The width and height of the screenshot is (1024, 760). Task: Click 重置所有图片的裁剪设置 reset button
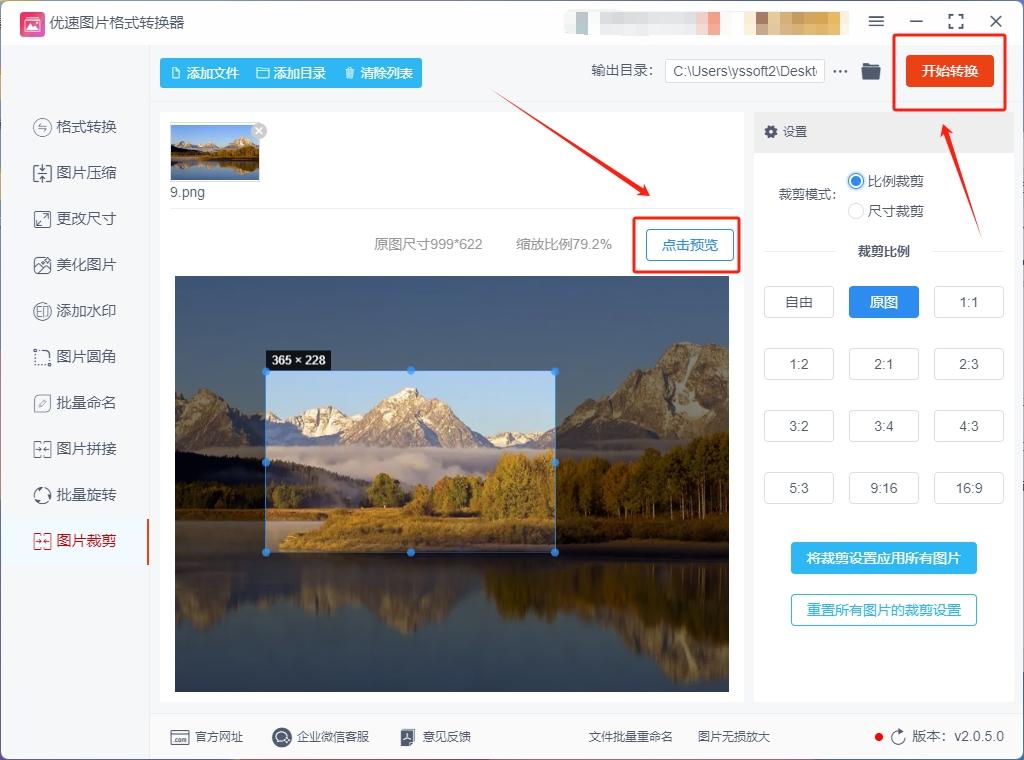[x=884, y=610]
